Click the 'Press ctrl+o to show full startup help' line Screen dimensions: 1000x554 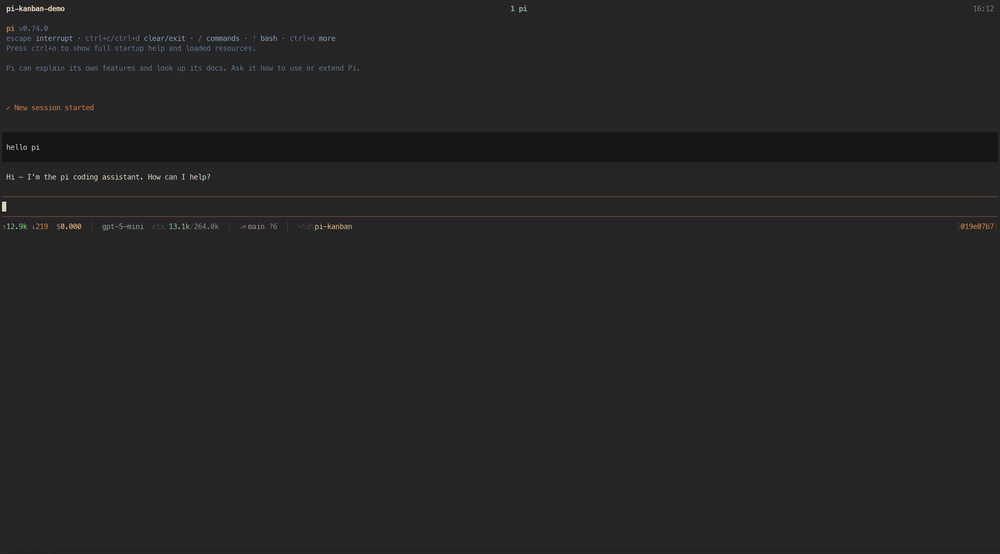coord(131,48)
